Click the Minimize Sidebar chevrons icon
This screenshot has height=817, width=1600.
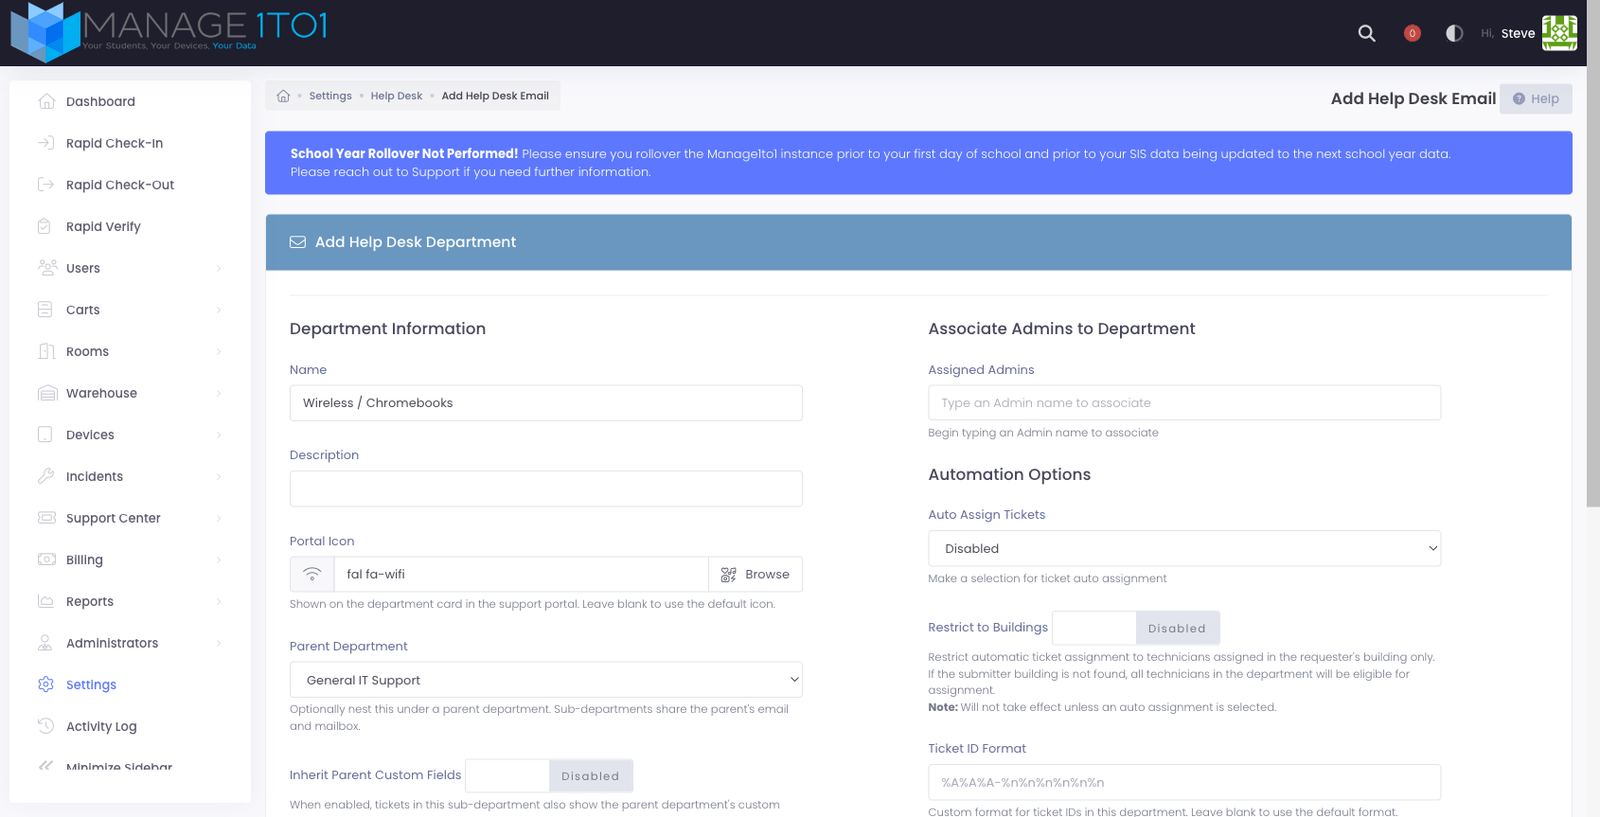[x=46, y=766]
